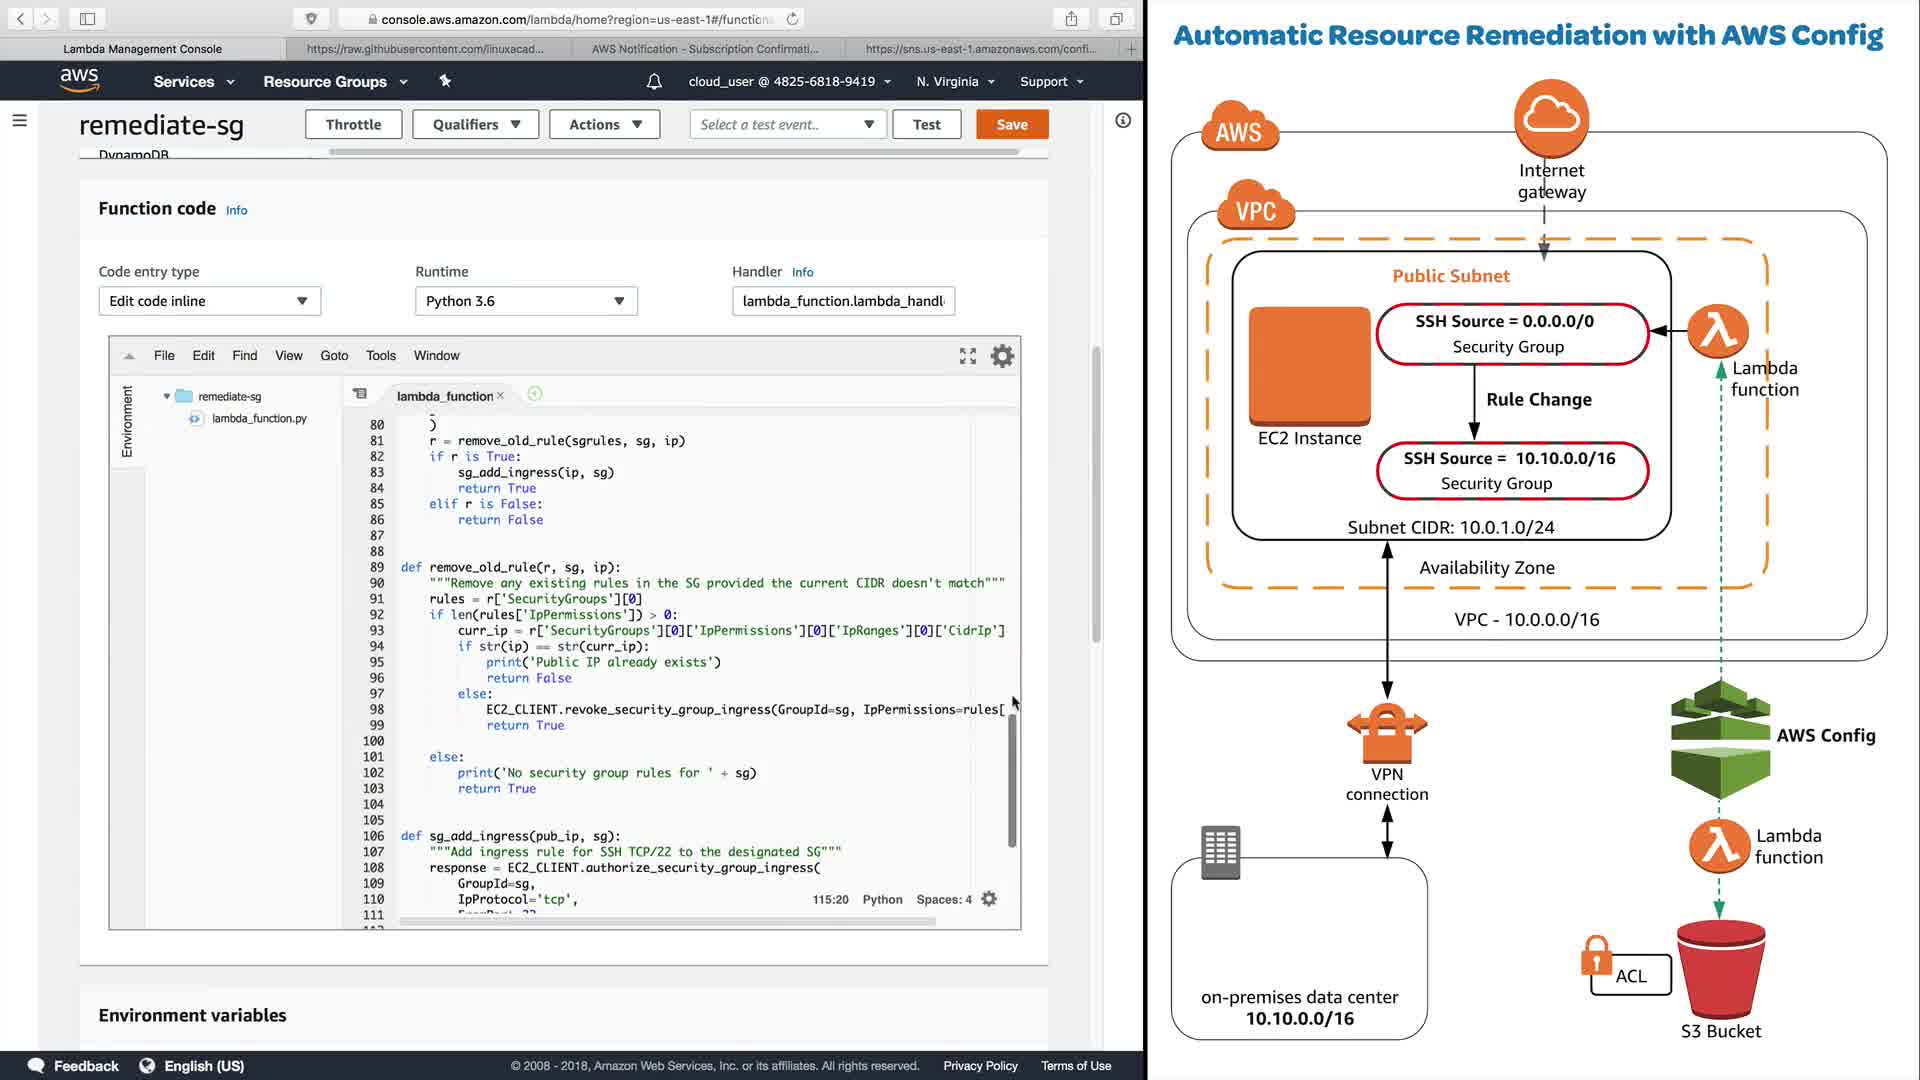The width and height of the screenshot is (1920, 1080).
Task: Click the Throttle button
Action: [x=353, y=125]
